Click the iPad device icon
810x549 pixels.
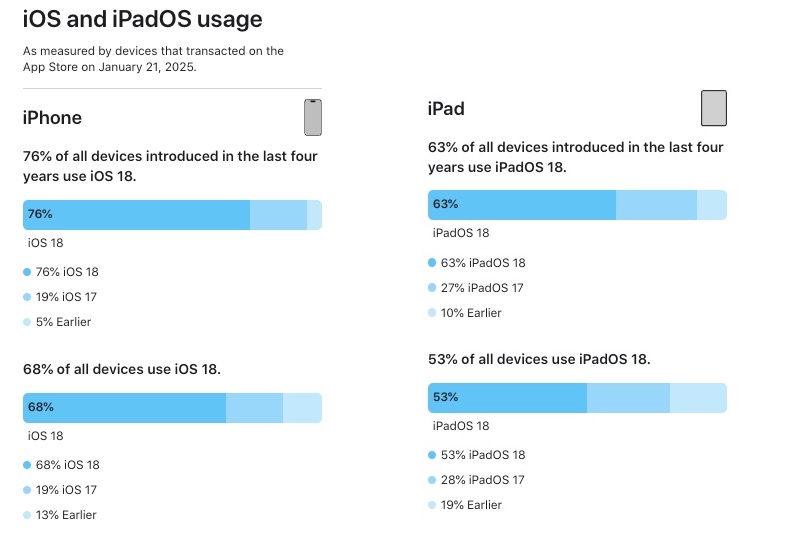point(713,108)
